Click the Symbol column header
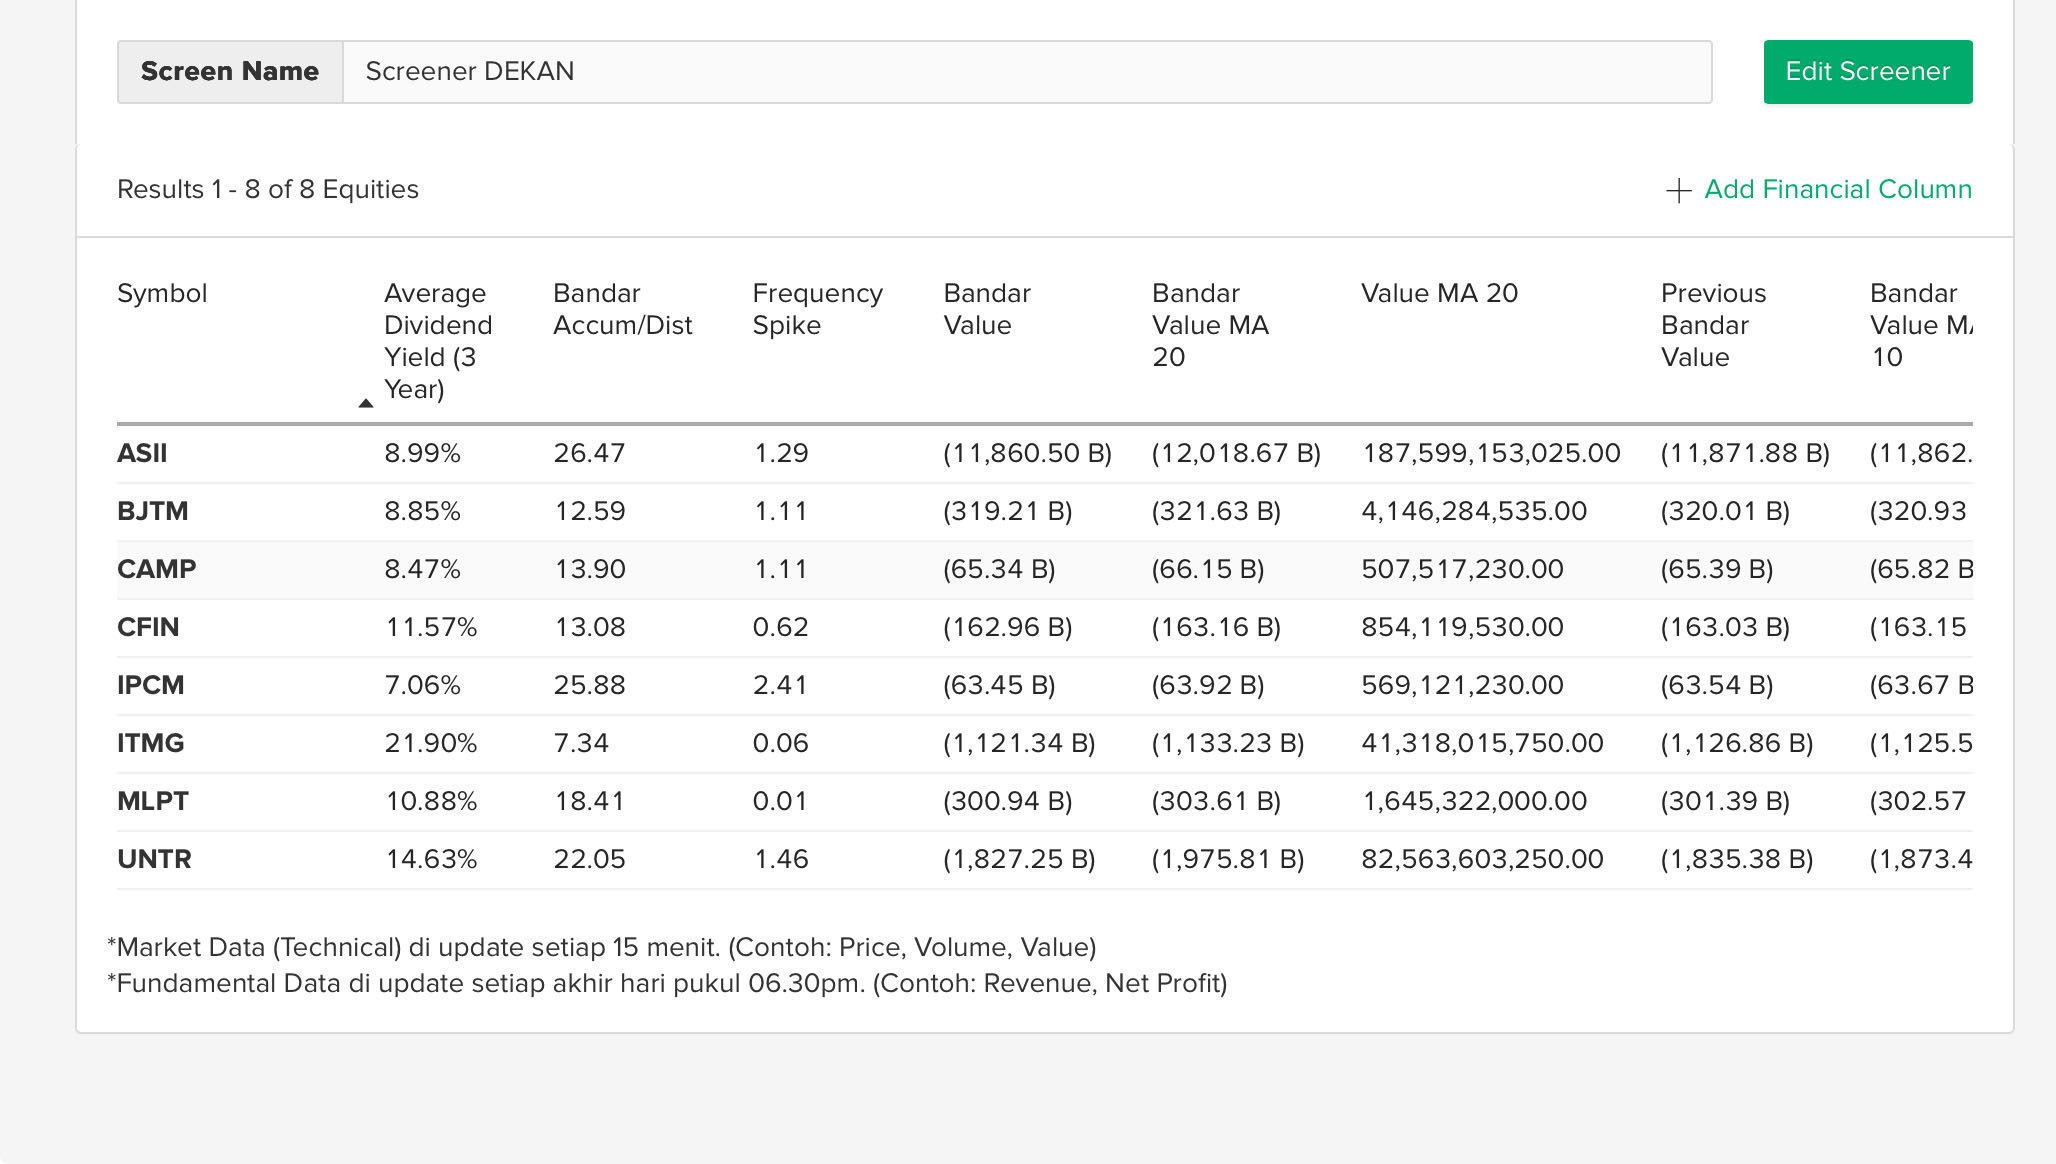Image resolution: width=2056 pixels, height=1164 pixels. point(162,293)
